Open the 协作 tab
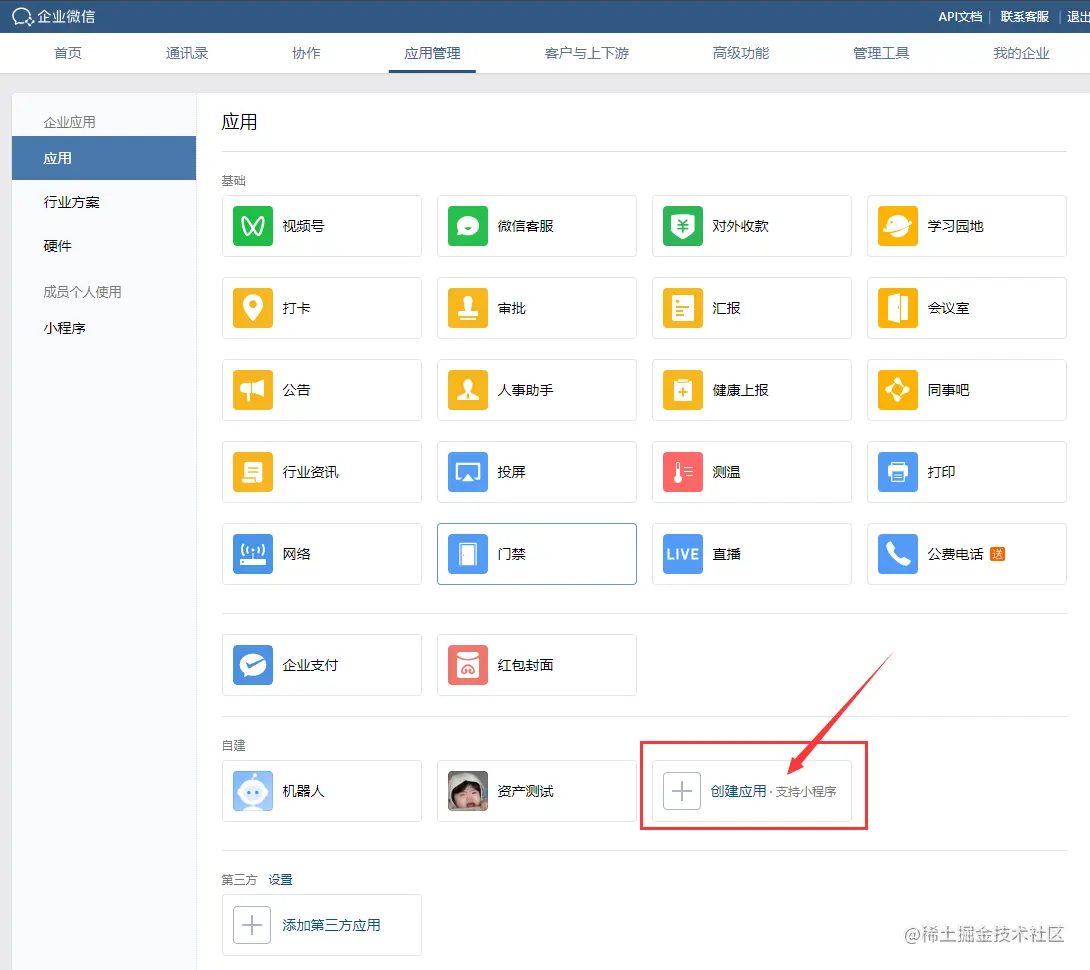 306,53
